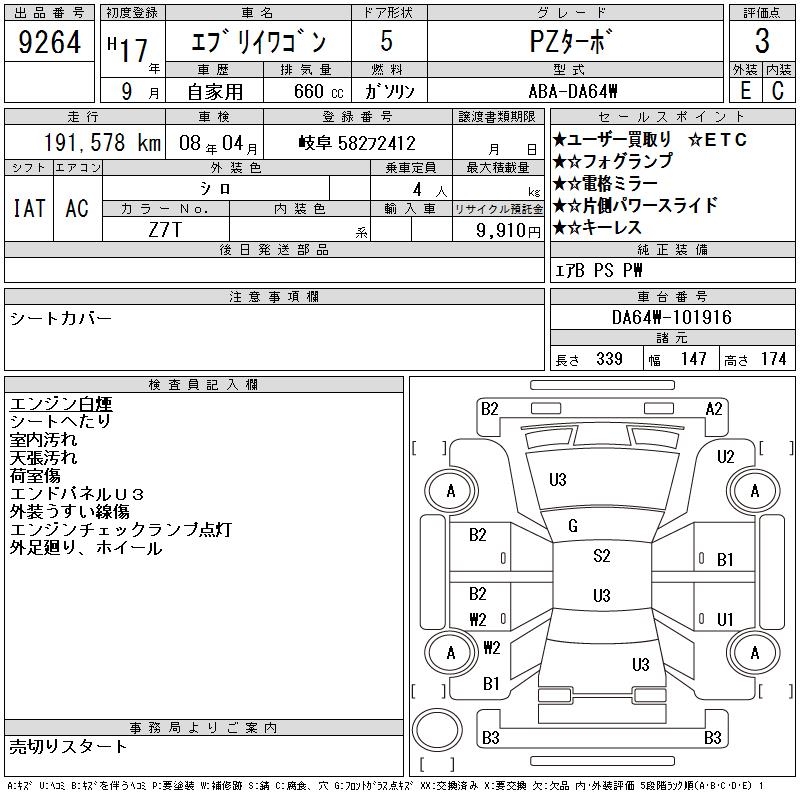Viewport: 800px width, 800px height.
Task: Click the rear-right wheel circle marked A
Action: (754, 653)
